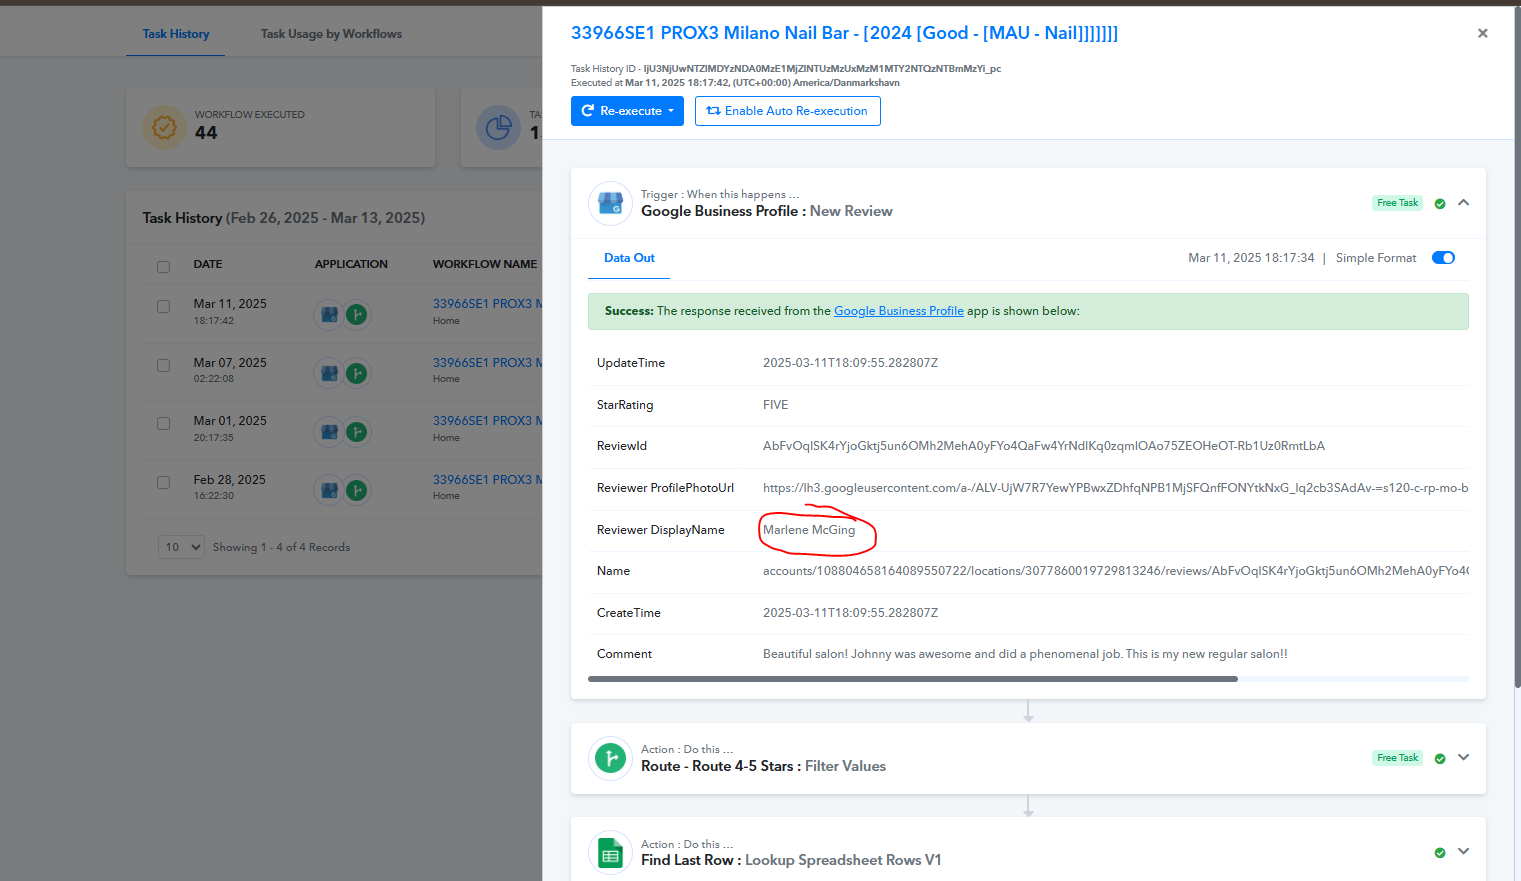Image resolution: width=1521 pixels, height=881 pixels.
Task: Click success checkmark on Route filter step
Action: click(x=1440, y=759)
